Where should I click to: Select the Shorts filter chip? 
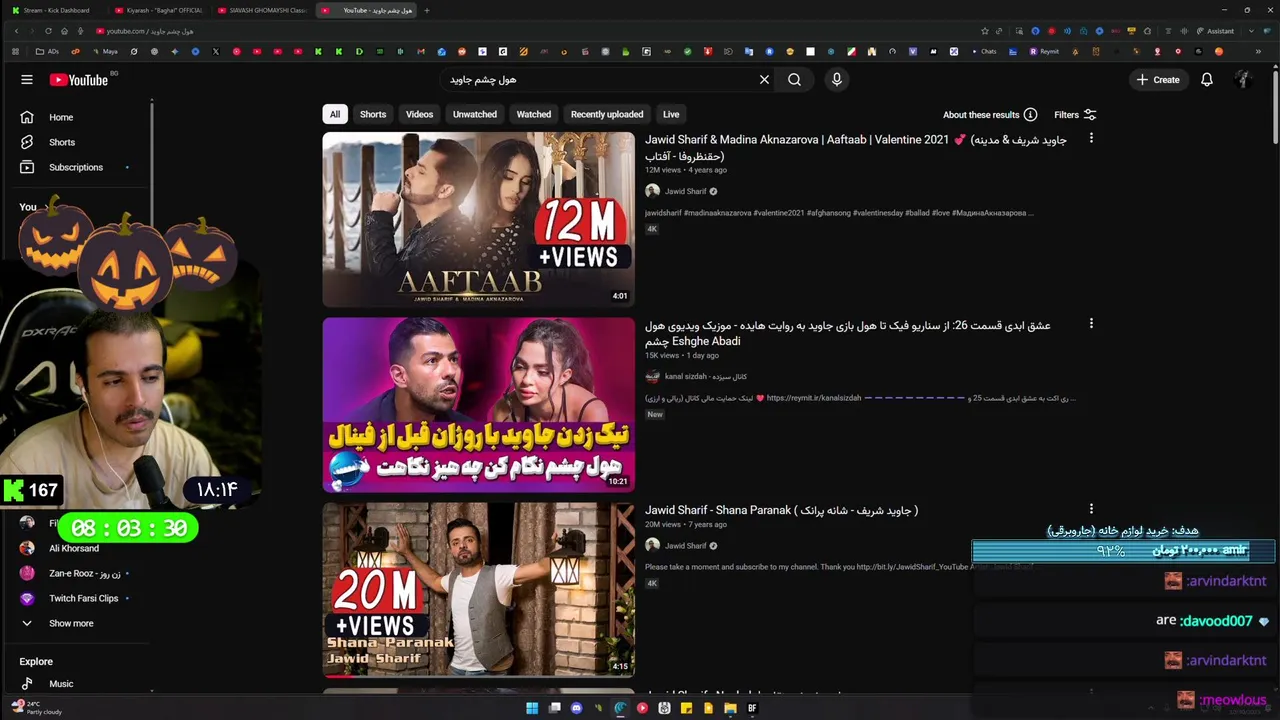click(373, 114)
